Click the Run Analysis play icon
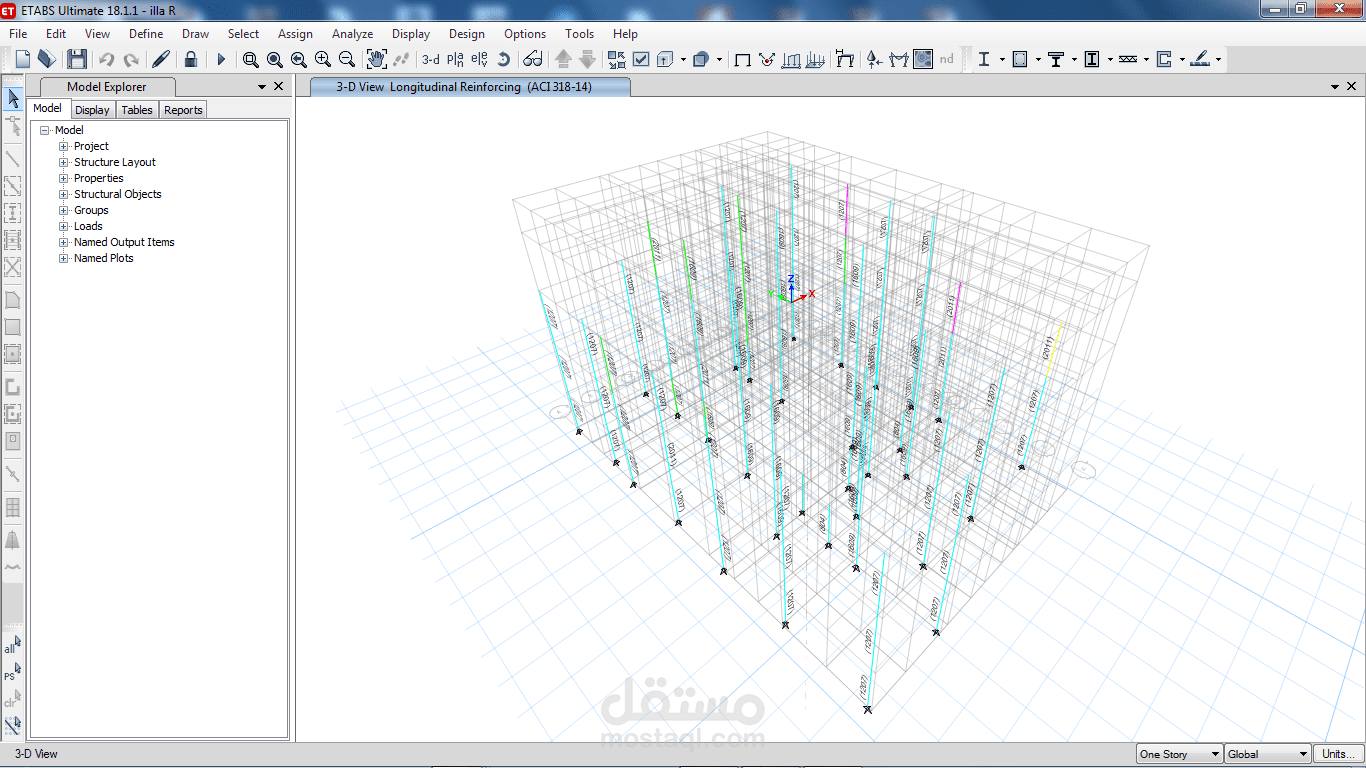The height and width of the screenshot is (768, 1366). (221, 60)
